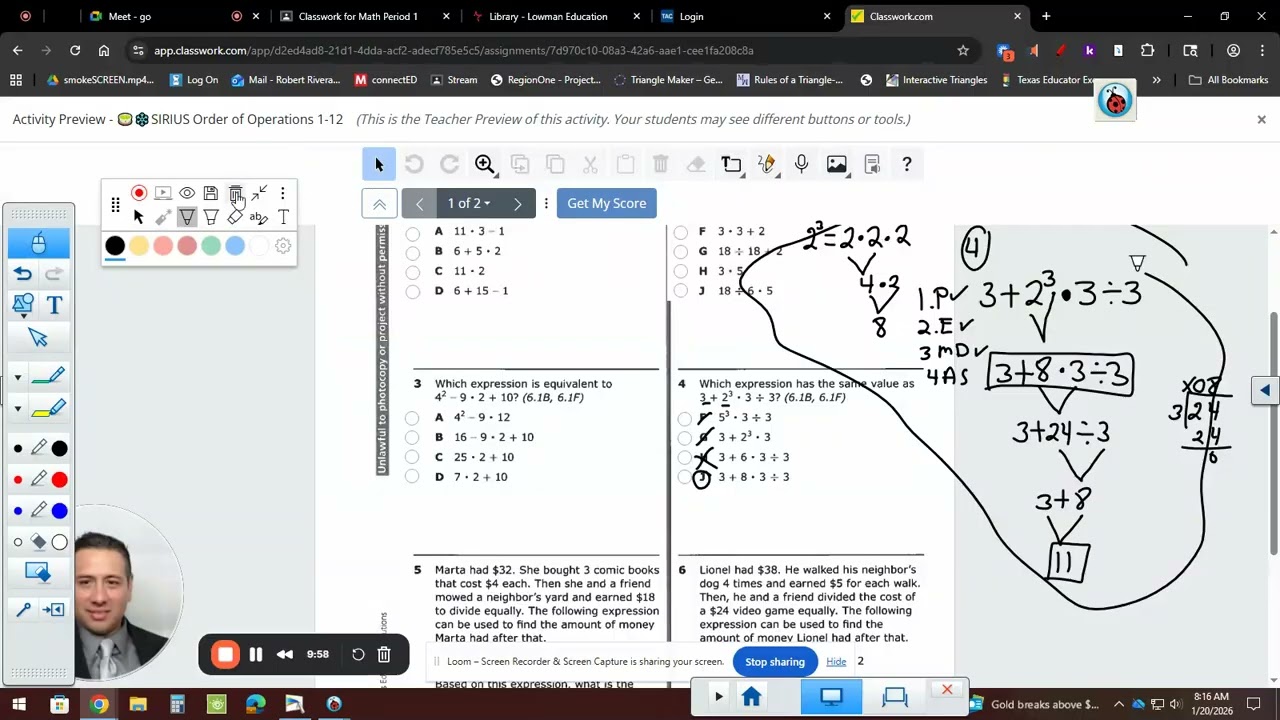Select the pointer tool in Classwork toolbar

[x=379, y=164]
